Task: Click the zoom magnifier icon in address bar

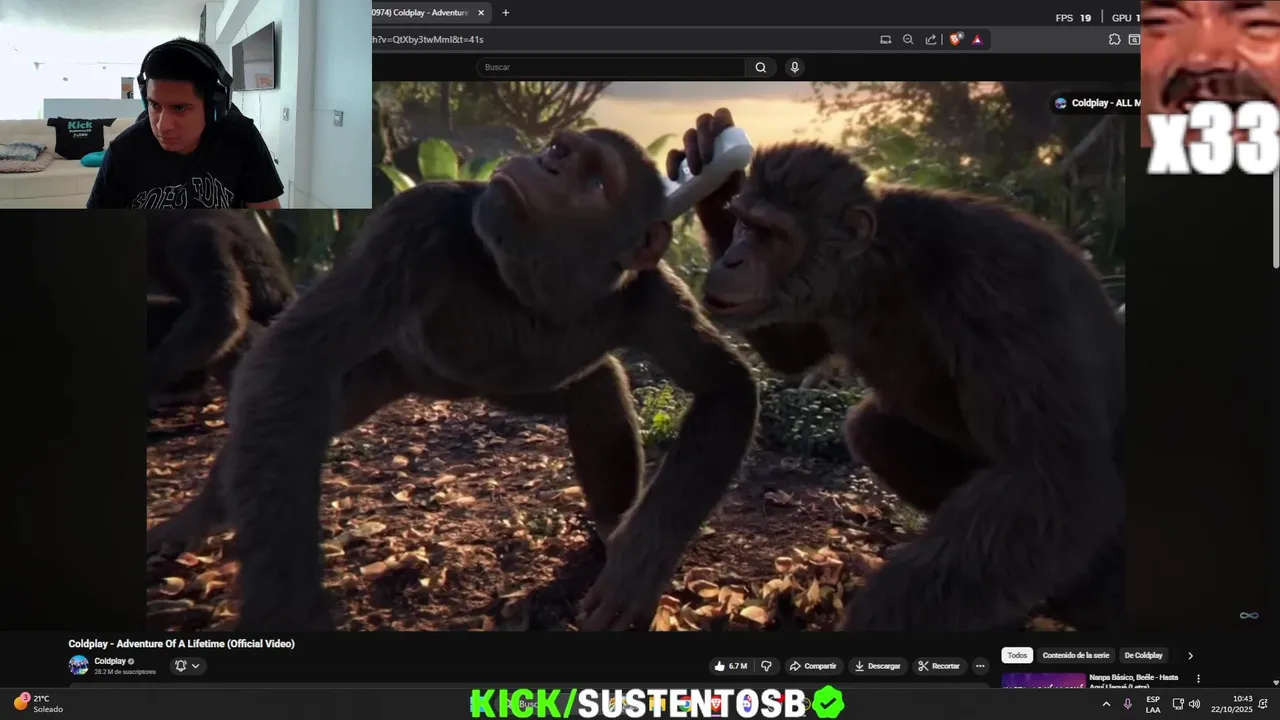Action: click(x=908, y=40)
